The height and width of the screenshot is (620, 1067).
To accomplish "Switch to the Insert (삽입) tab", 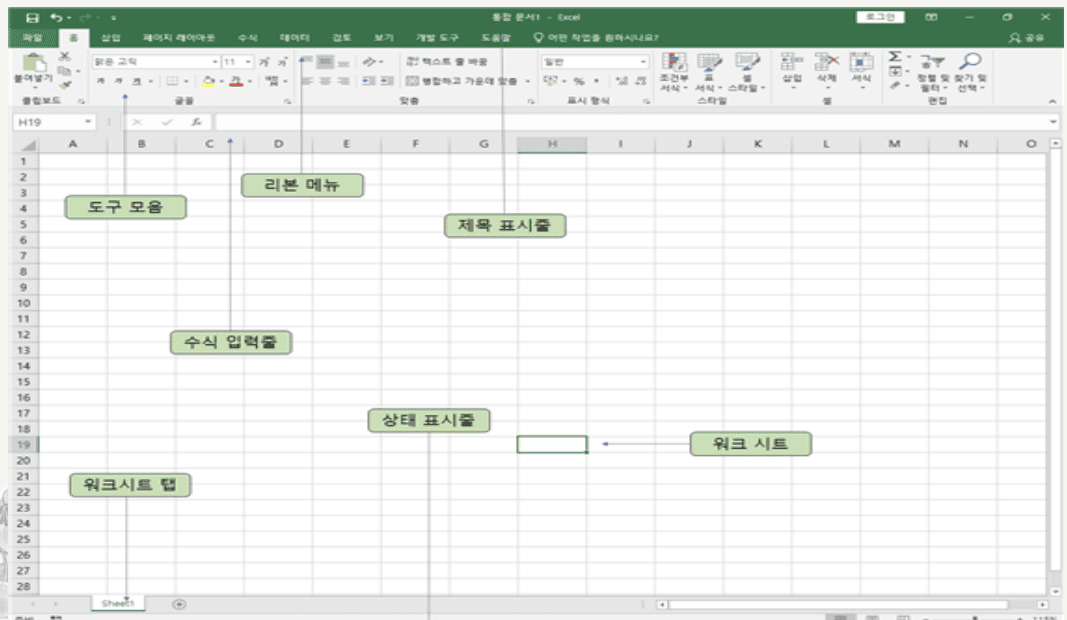I will 111,38.
